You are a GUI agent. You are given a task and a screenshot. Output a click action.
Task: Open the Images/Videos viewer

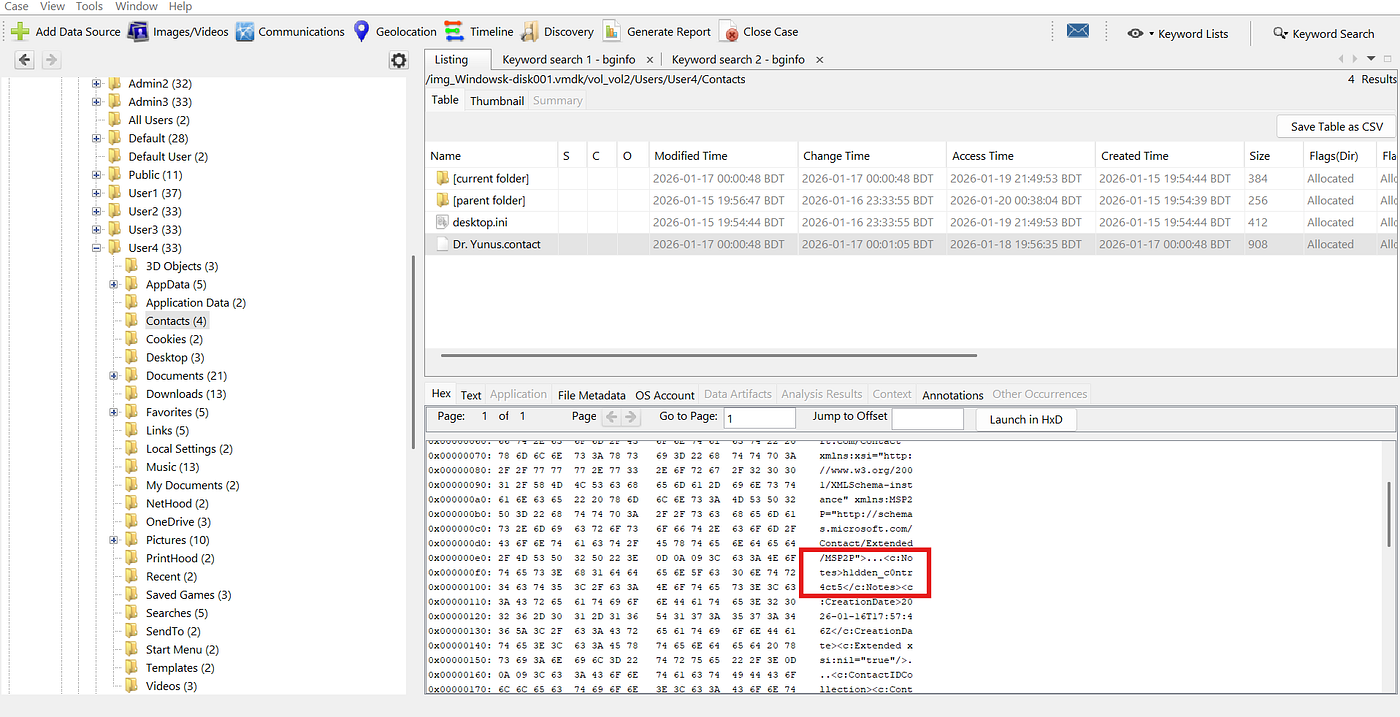click(x=138, y=32)
